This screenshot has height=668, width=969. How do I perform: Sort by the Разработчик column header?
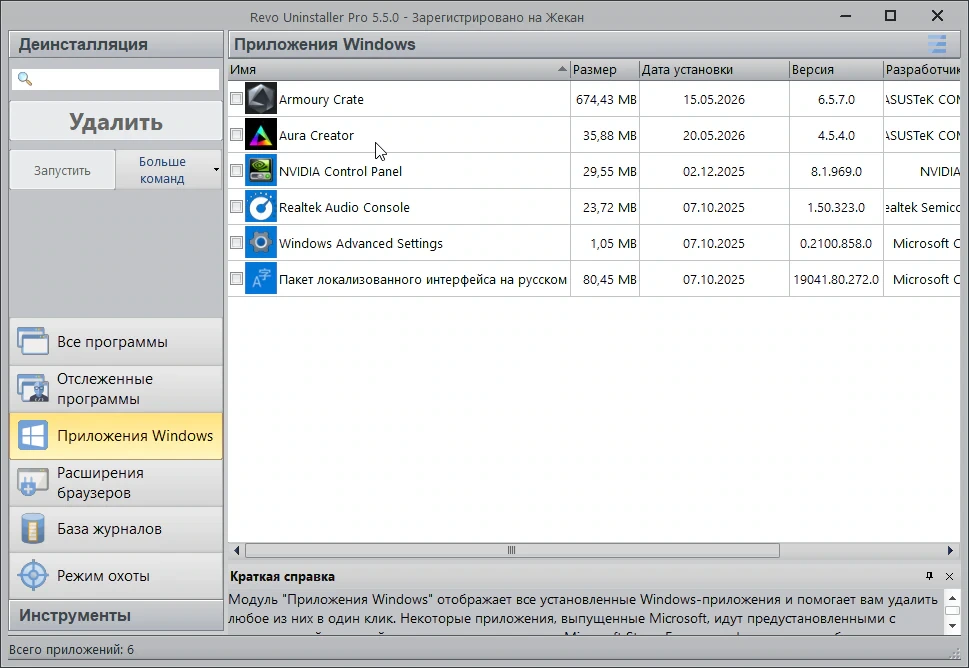pos(922,69)
